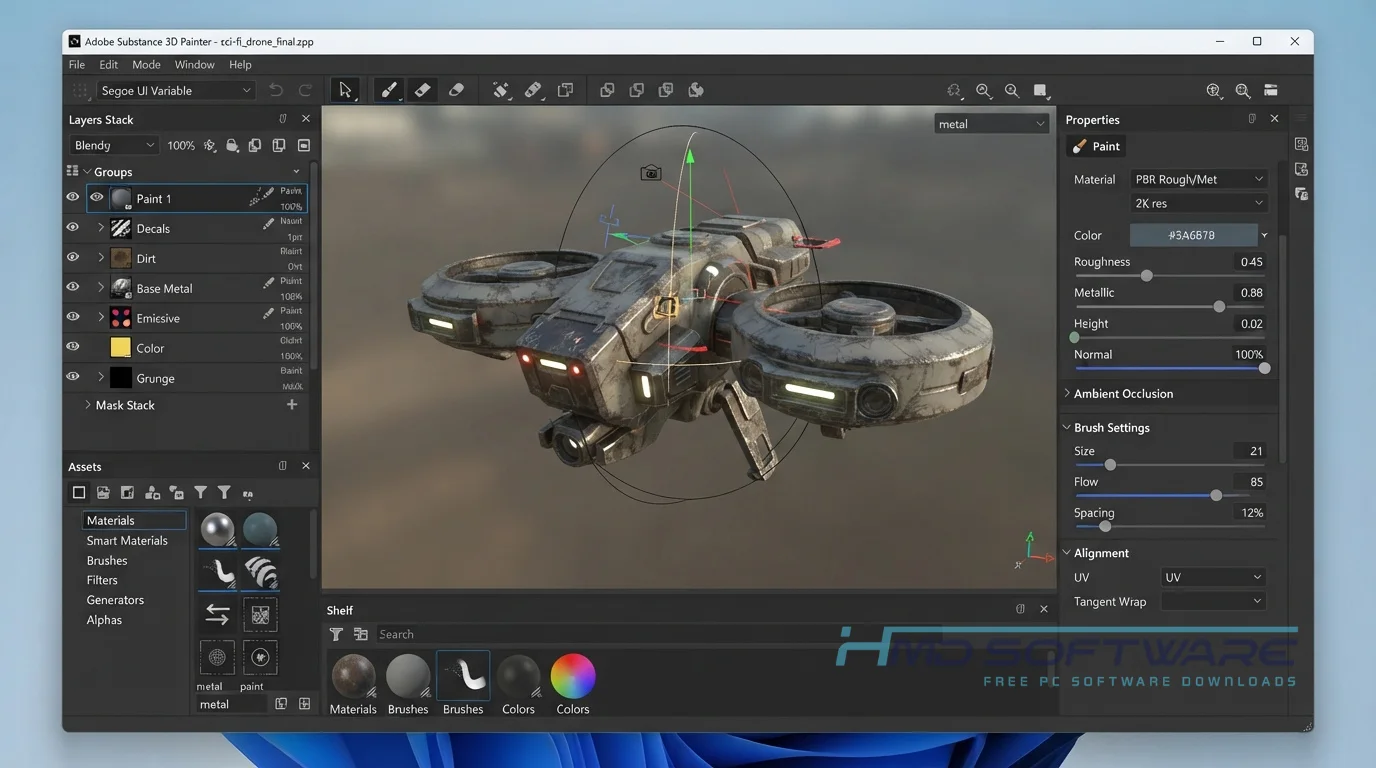
Task: Toggle the Emicsive layer eye icon
Action: [73, 317]
